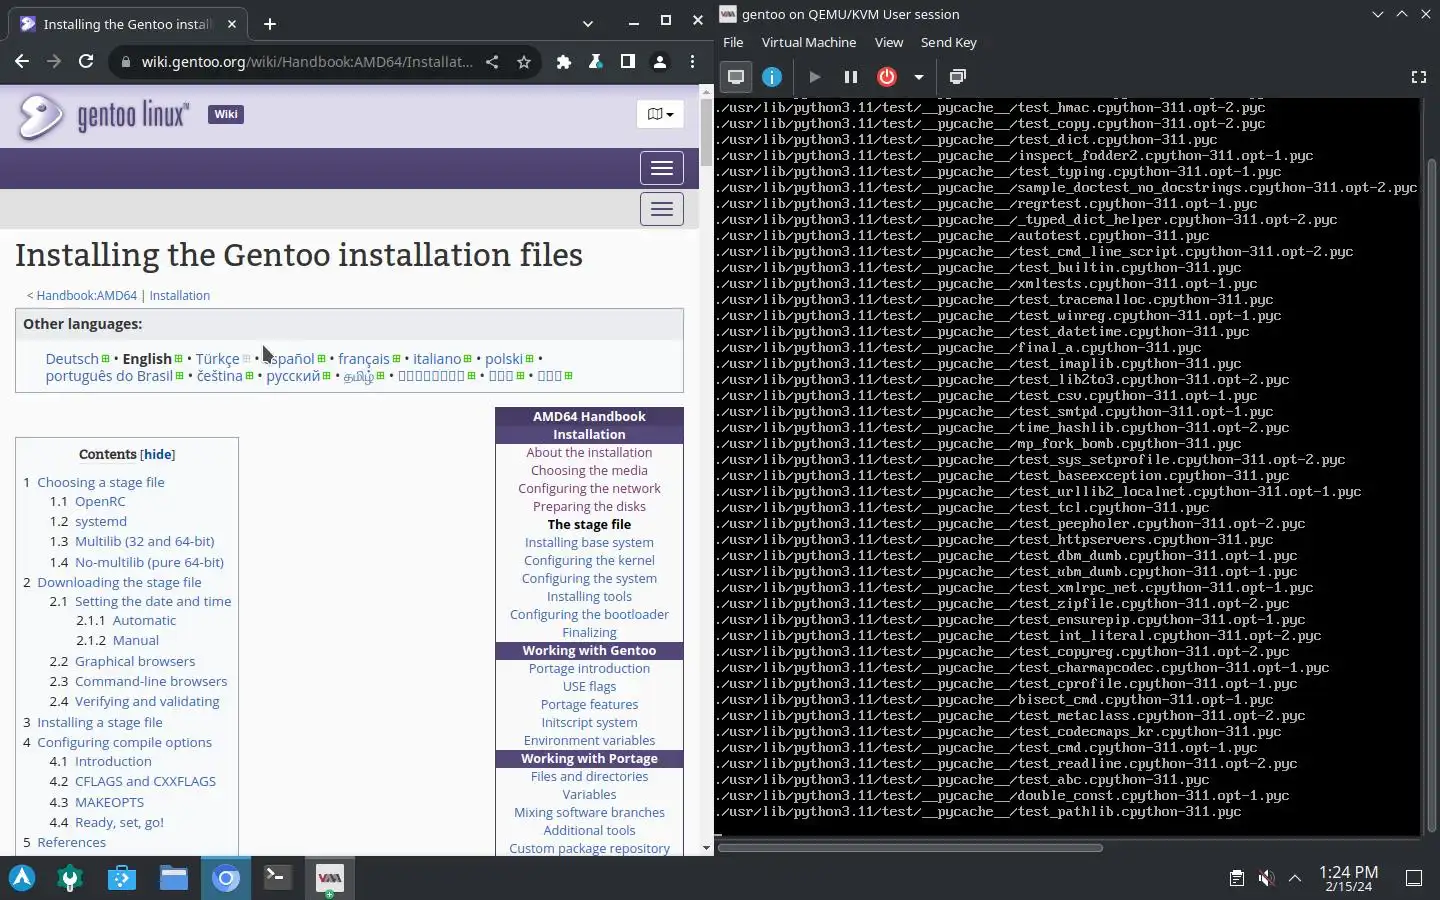
Task: Open the file manager in taskbar
Action: [174, 878]
